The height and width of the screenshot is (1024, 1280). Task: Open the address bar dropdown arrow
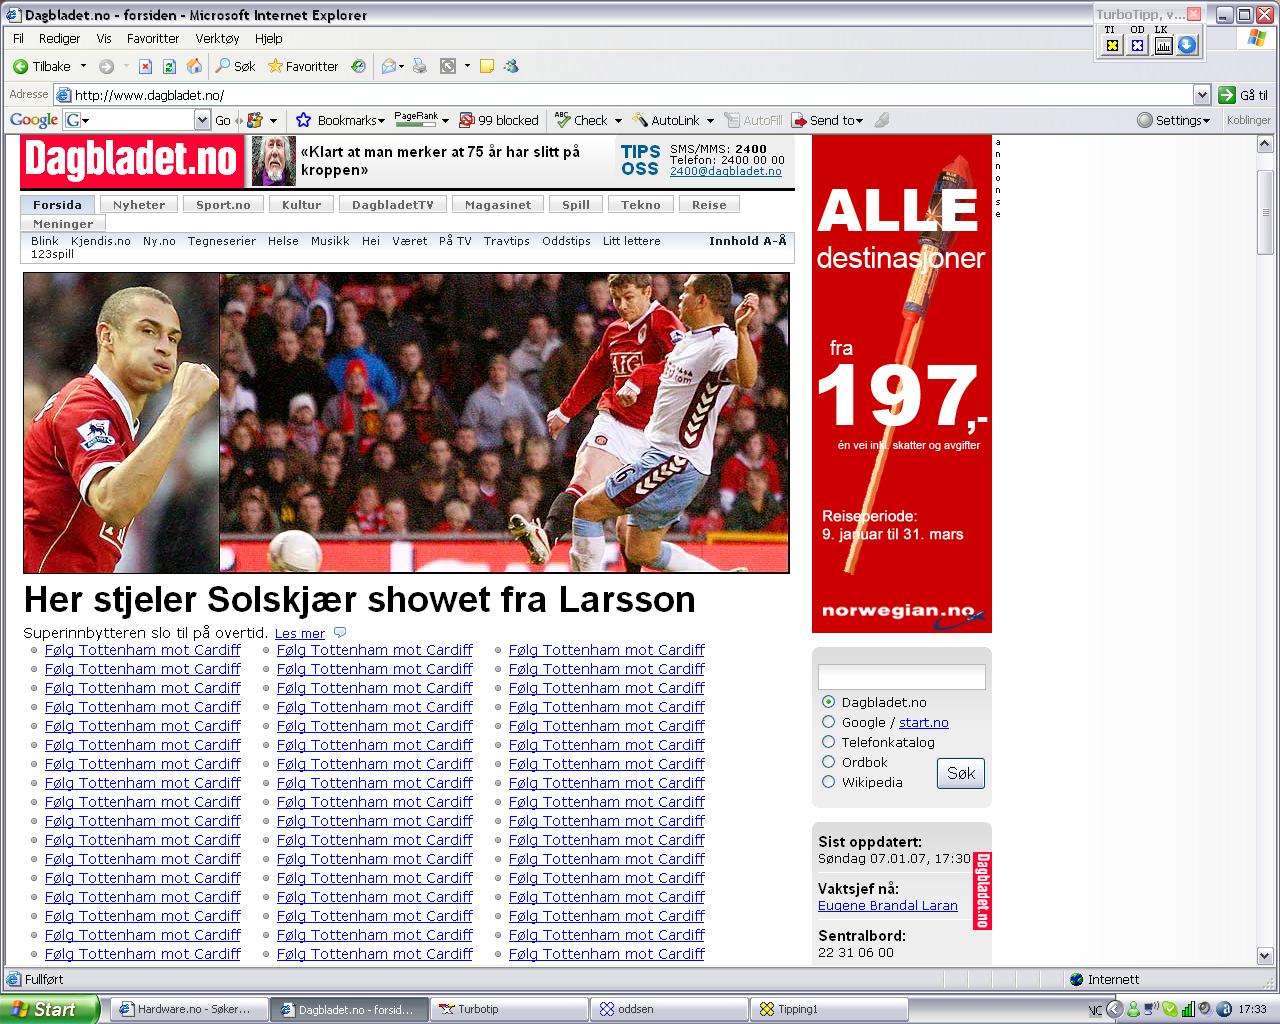[x=1202, y=95]
